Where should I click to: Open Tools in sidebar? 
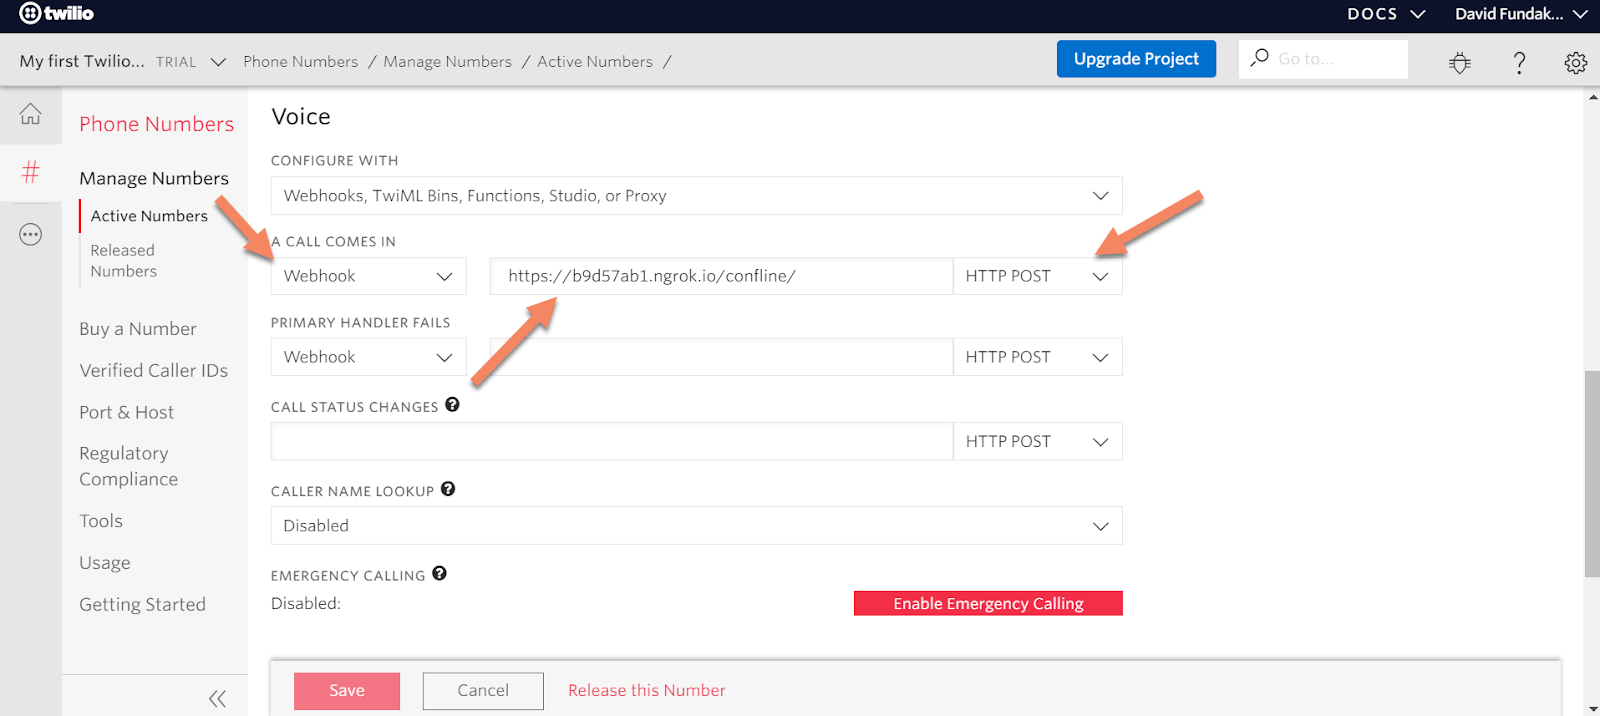pyautogui.click(x=101, y=521)
